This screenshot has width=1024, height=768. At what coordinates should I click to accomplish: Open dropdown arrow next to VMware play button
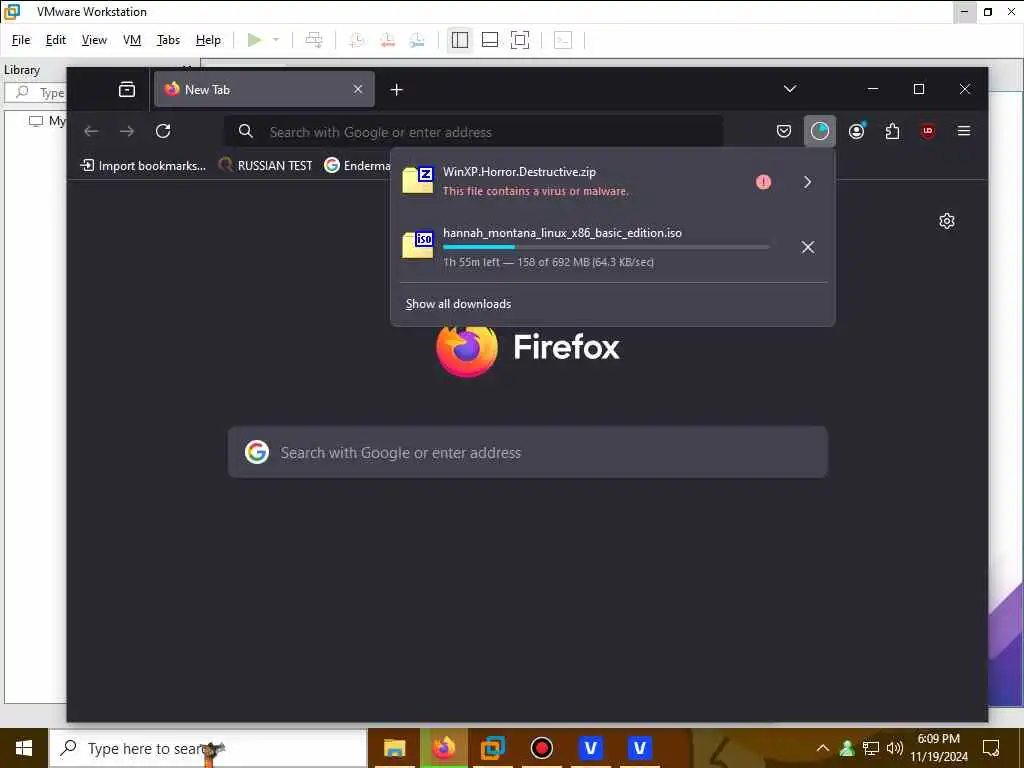coord(276,40)
